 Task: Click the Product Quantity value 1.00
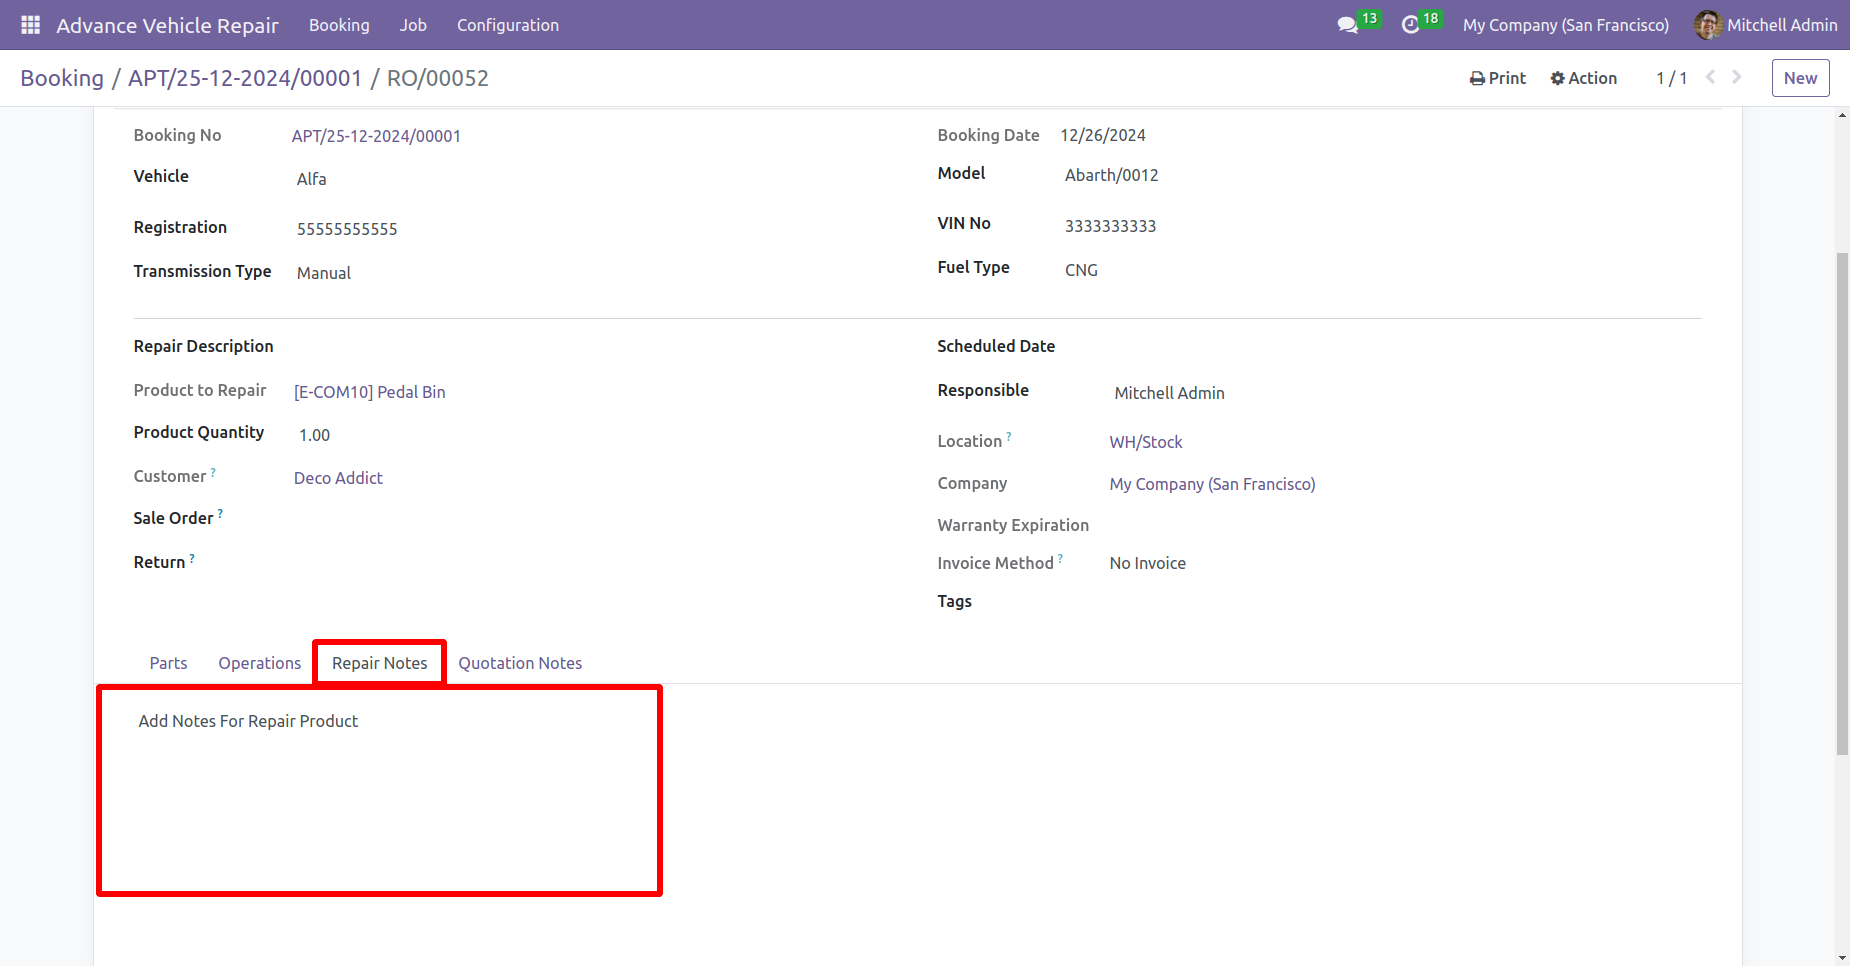[314, 435]
